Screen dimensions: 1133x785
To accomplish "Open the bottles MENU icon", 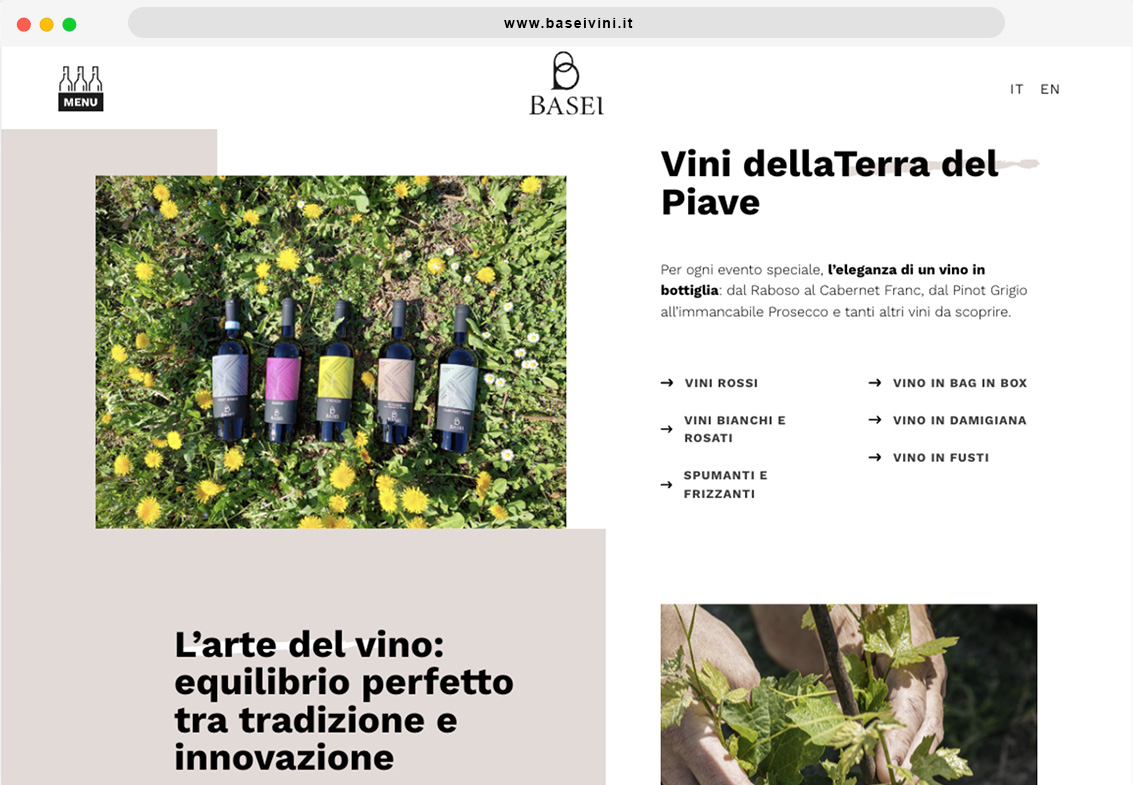I will (x=81, y=88).
